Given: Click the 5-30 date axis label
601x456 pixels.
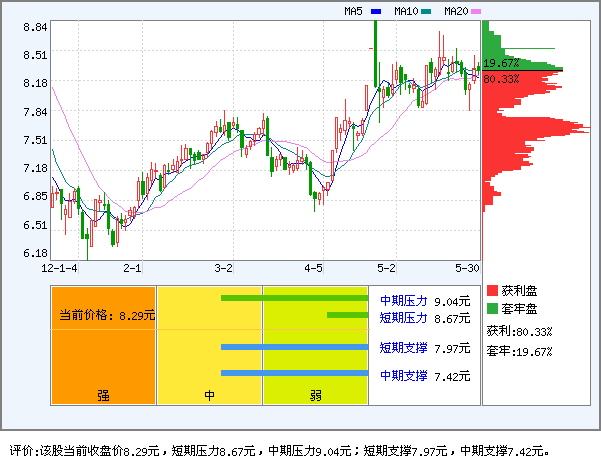Looking at the screenshot, I should click(466, 268).
